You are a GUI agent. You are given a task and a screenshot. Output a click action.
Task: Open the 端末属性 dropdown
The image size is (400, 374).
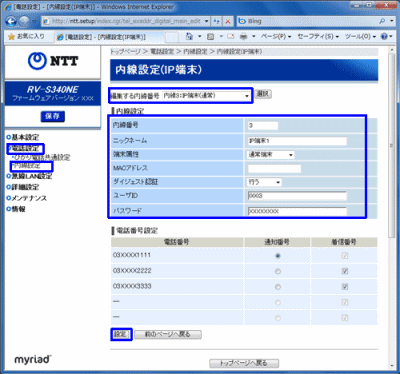click(271, 155)
